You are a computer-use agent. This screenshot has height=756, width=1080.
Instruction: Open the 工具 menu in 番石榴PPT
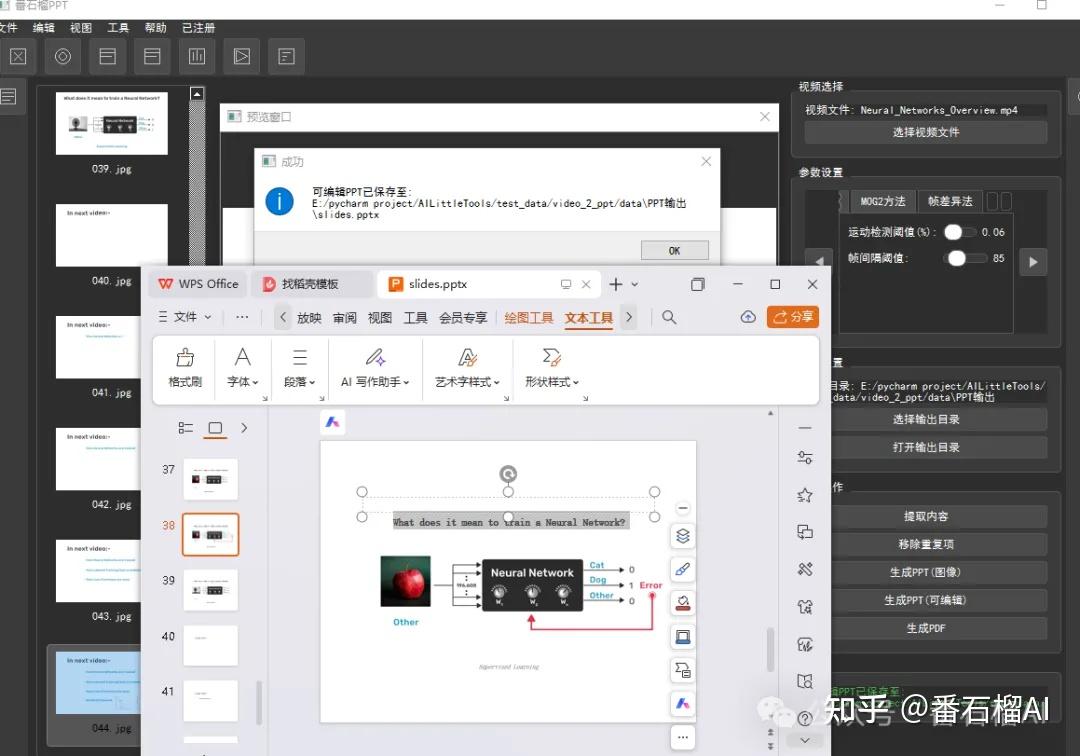click(x=118, y=28)
